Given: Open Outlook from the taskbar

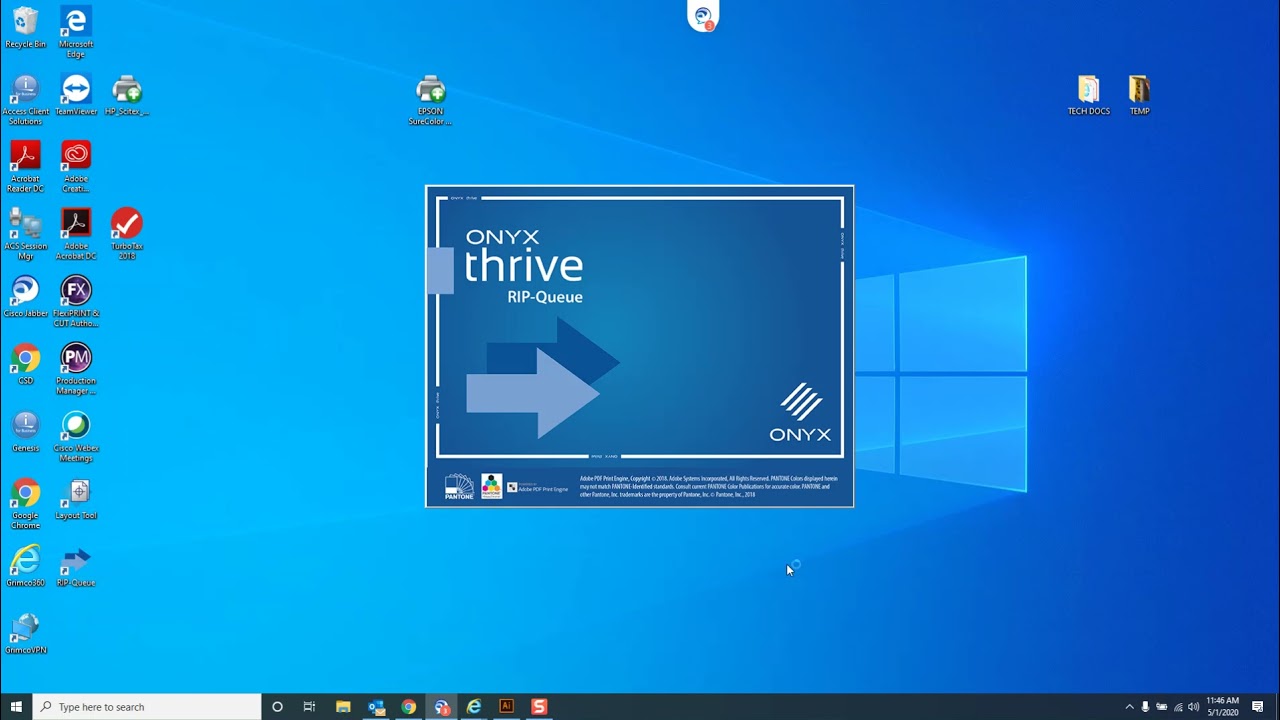Looking at the screenshot, I should tap(376, 707).
